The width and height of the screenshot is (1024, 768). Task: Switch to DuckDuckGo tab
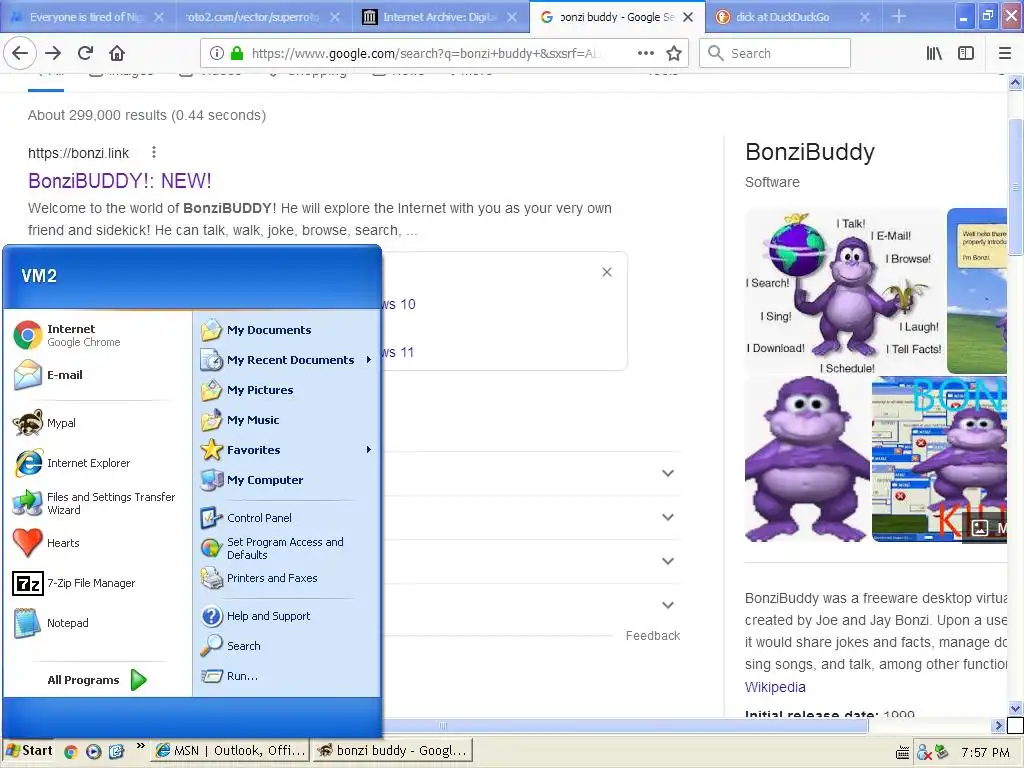click(x=782, y=17)
